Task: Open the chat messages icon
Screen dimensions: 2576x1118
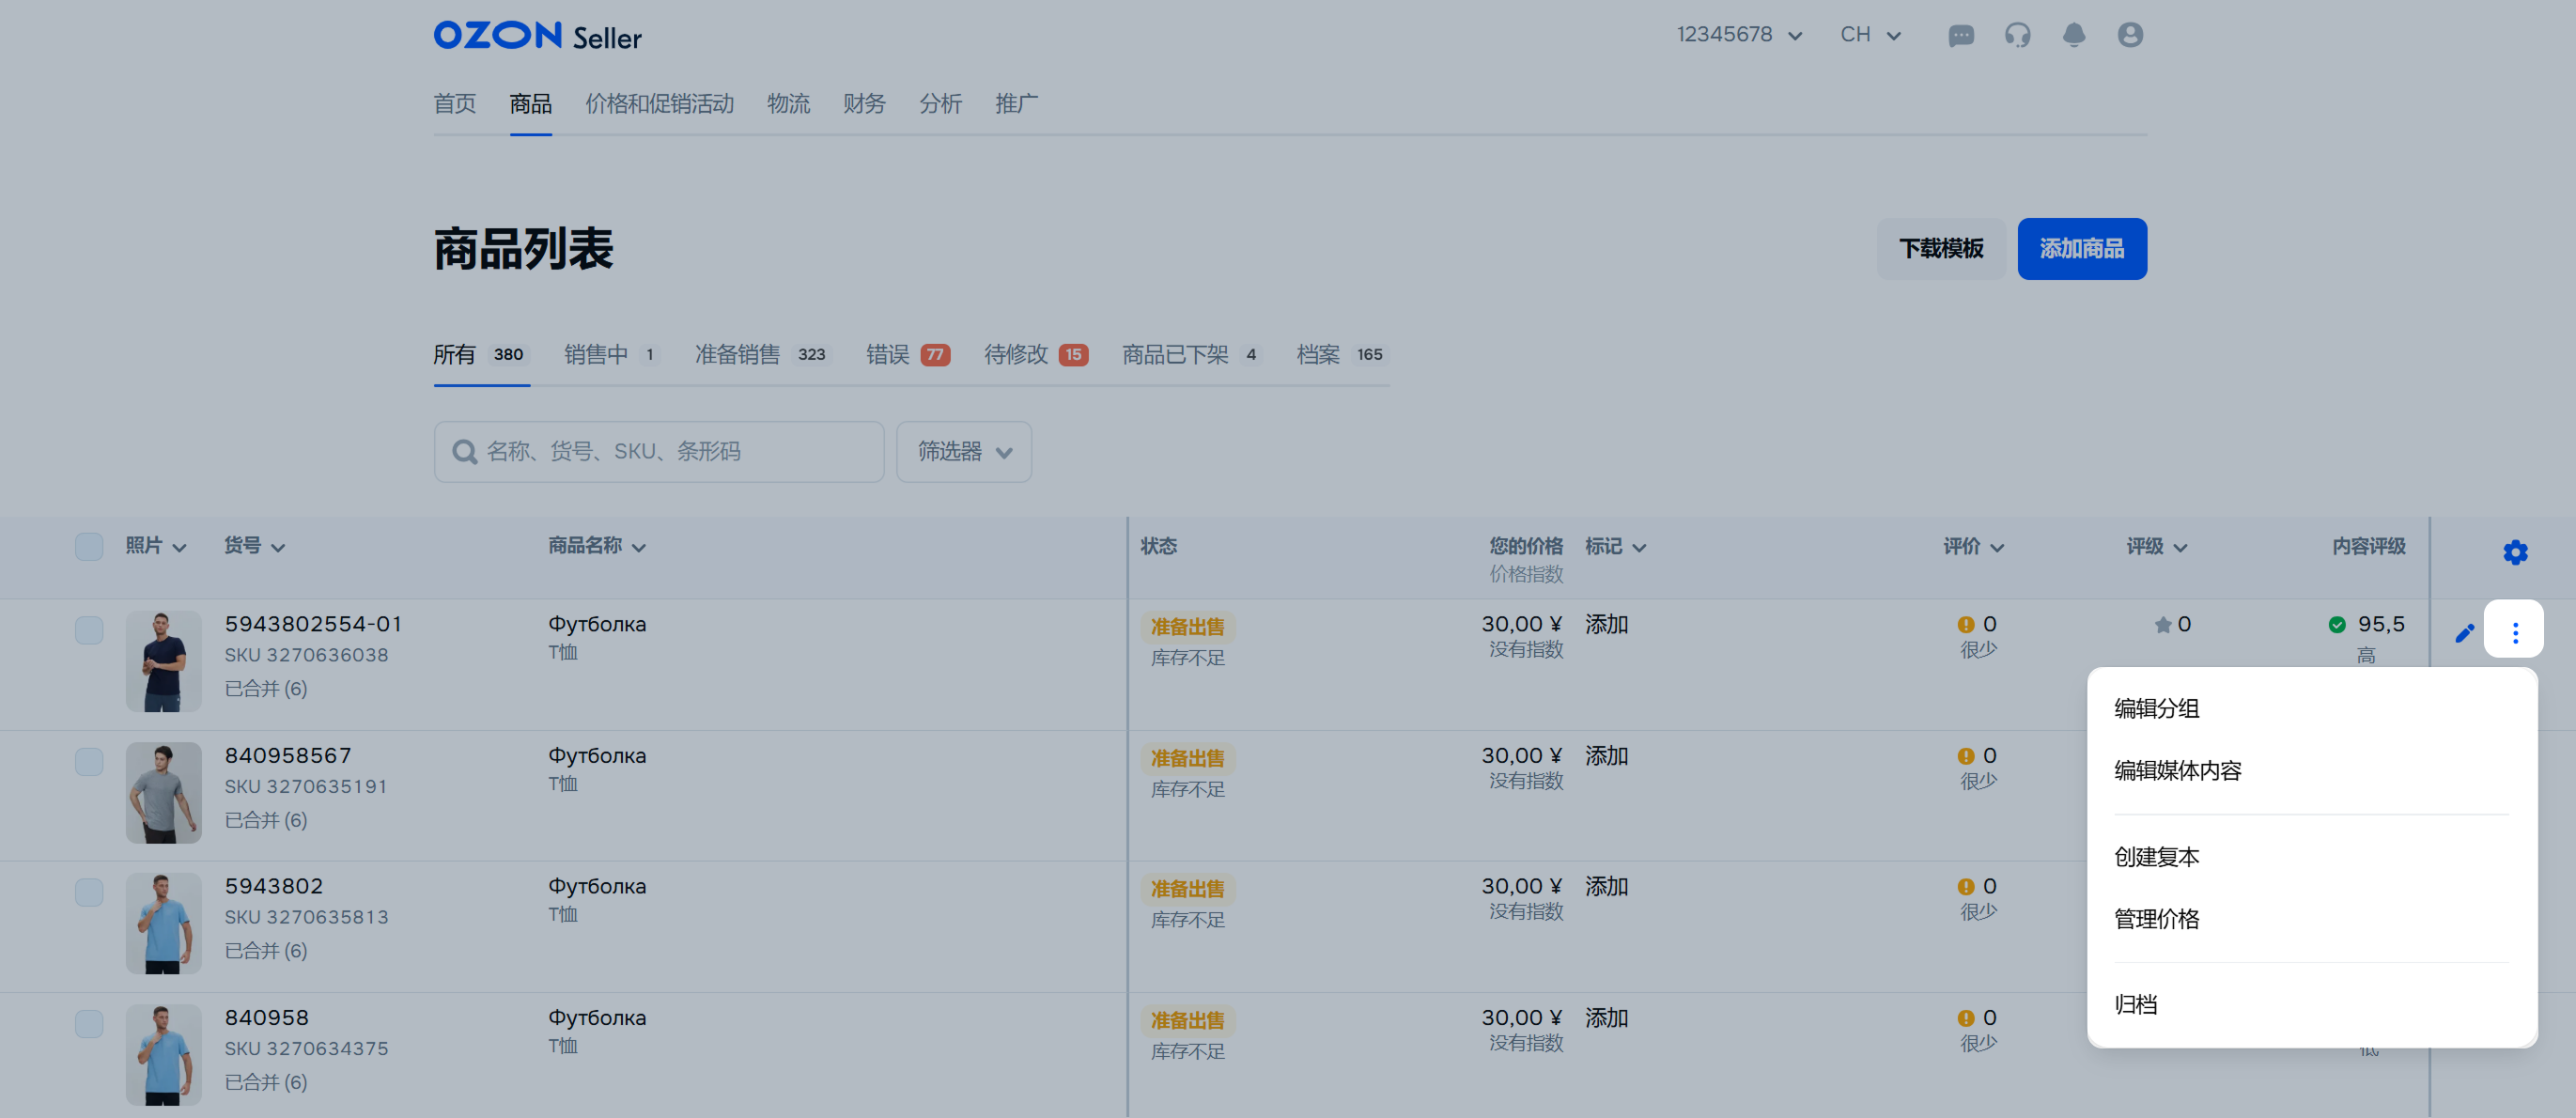Action: tap(1960, 36)
